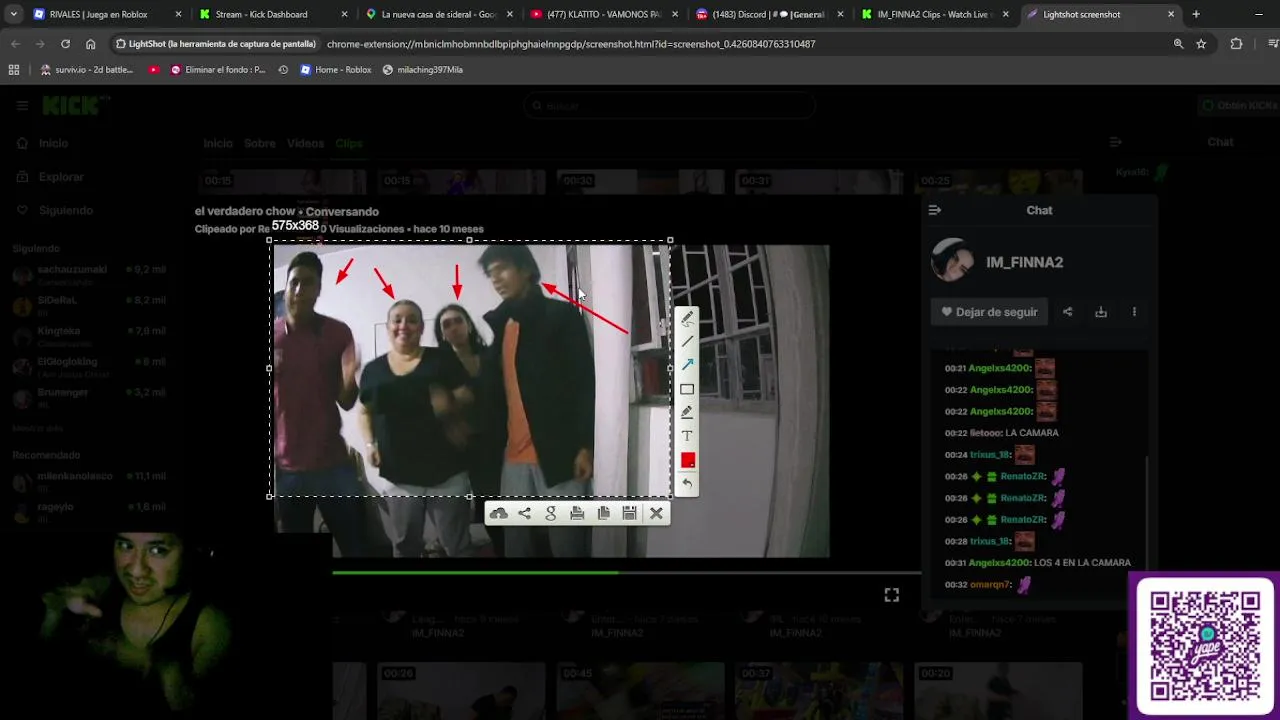Open the red color picker swatch

688,460
